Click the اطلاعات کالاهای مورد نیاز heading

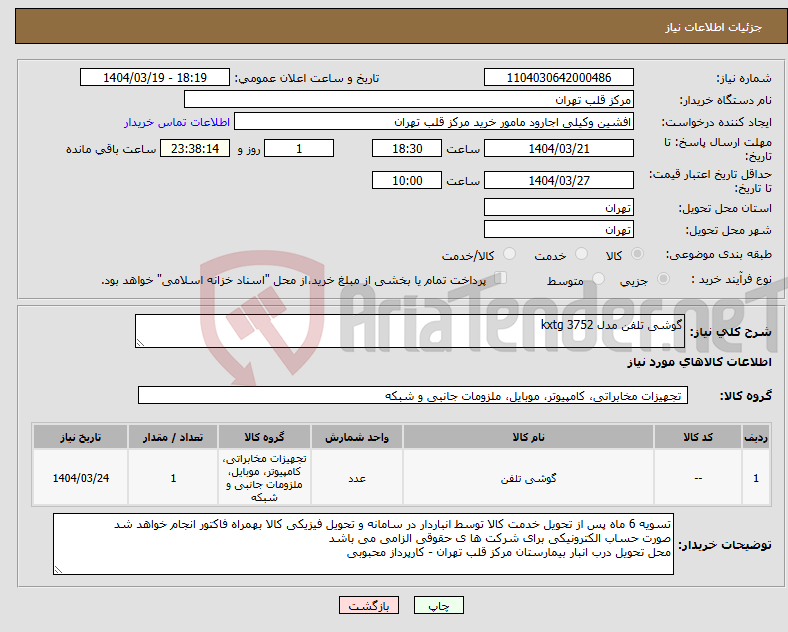699,362
